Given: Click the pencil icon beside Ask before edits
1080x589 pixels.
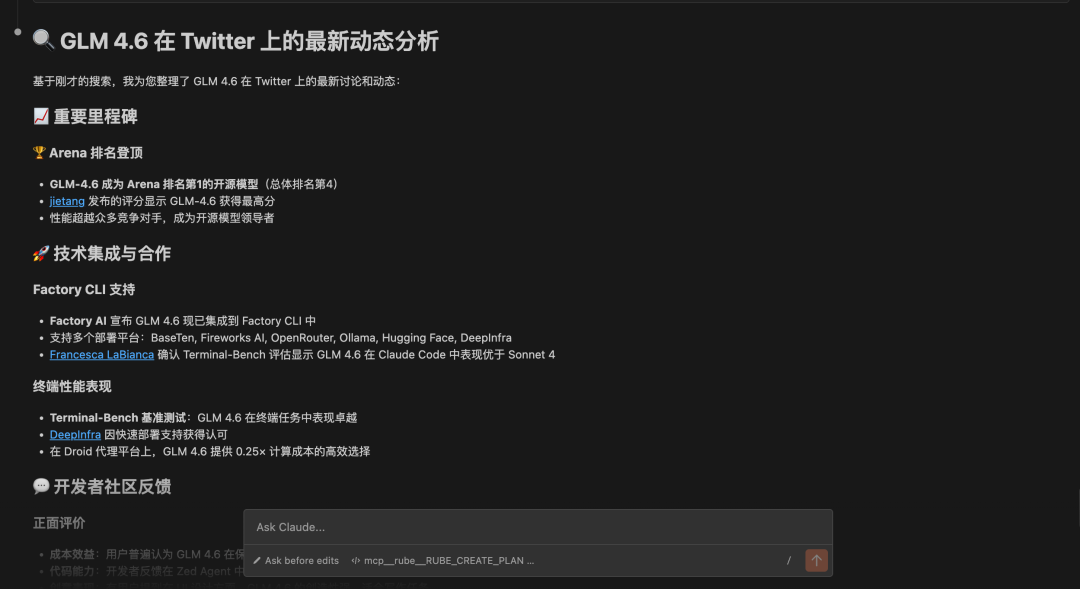Looking at the screenshot, I should 257,561.
